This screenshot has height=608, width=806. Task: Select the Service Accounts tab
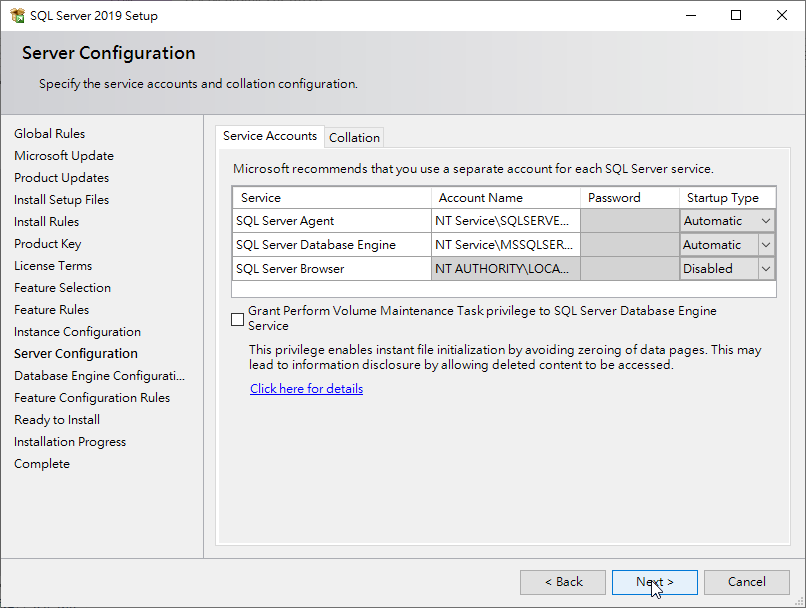click(x=270, y=136)
